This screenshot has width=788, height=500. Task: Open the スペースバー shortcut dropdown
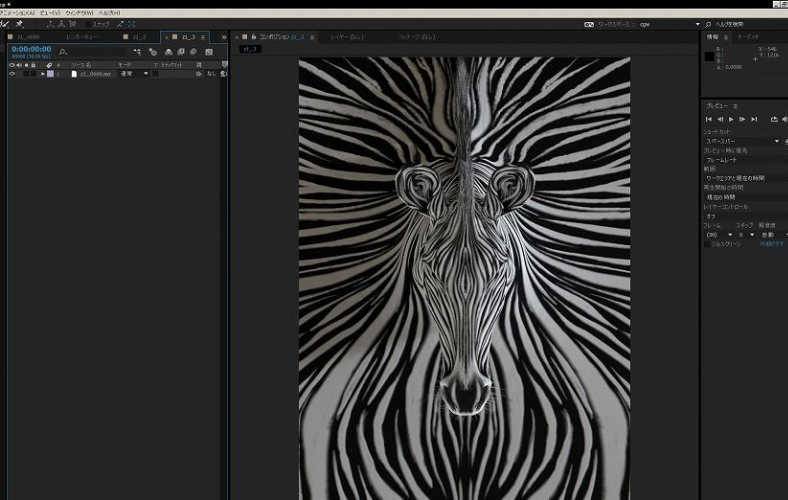point(742,141)
